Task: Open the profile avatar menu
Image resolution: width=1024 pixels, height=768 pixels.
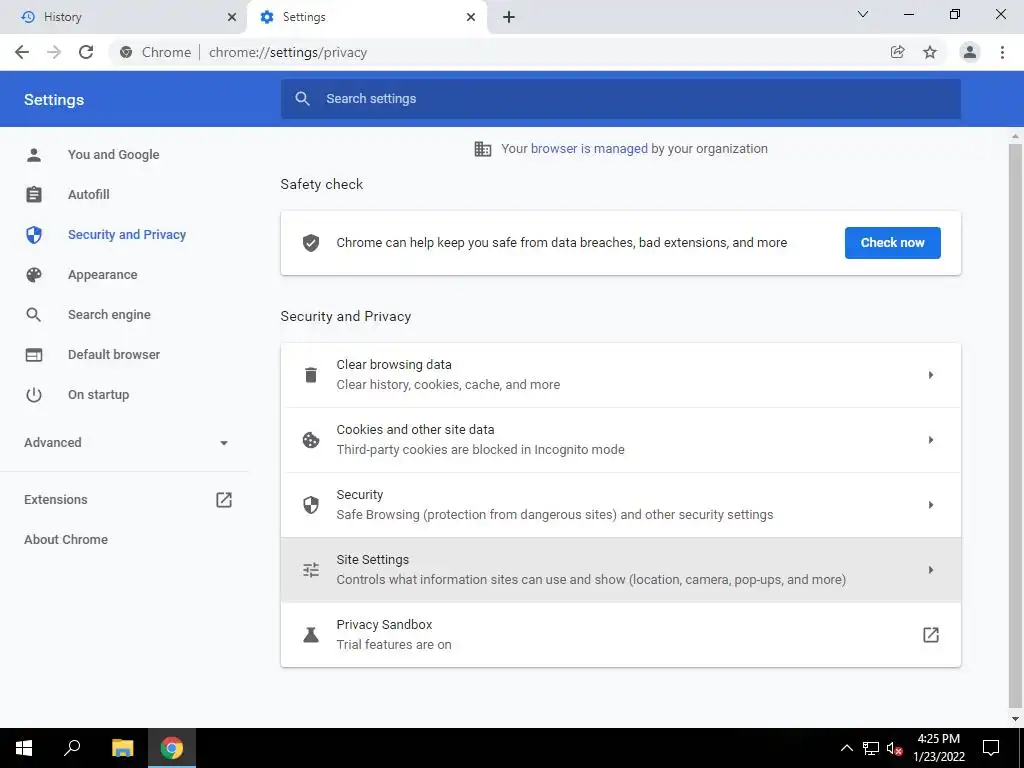Action: click(x=970, y=52)
